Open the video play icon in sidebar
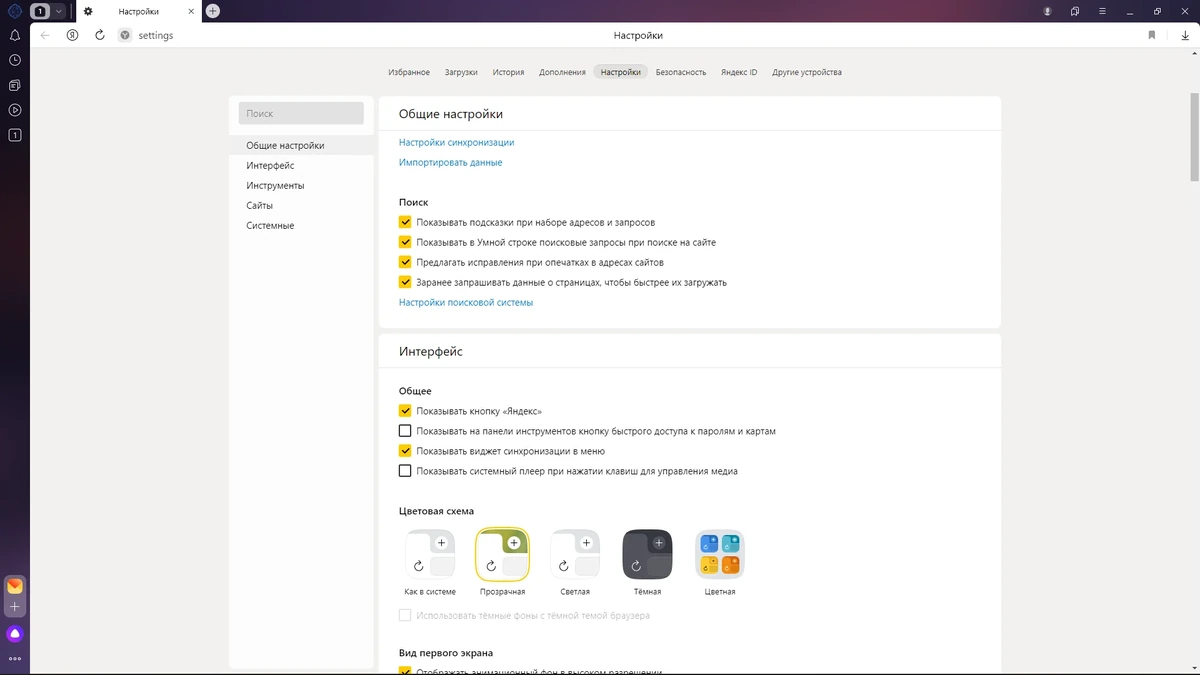 point(15,110)
